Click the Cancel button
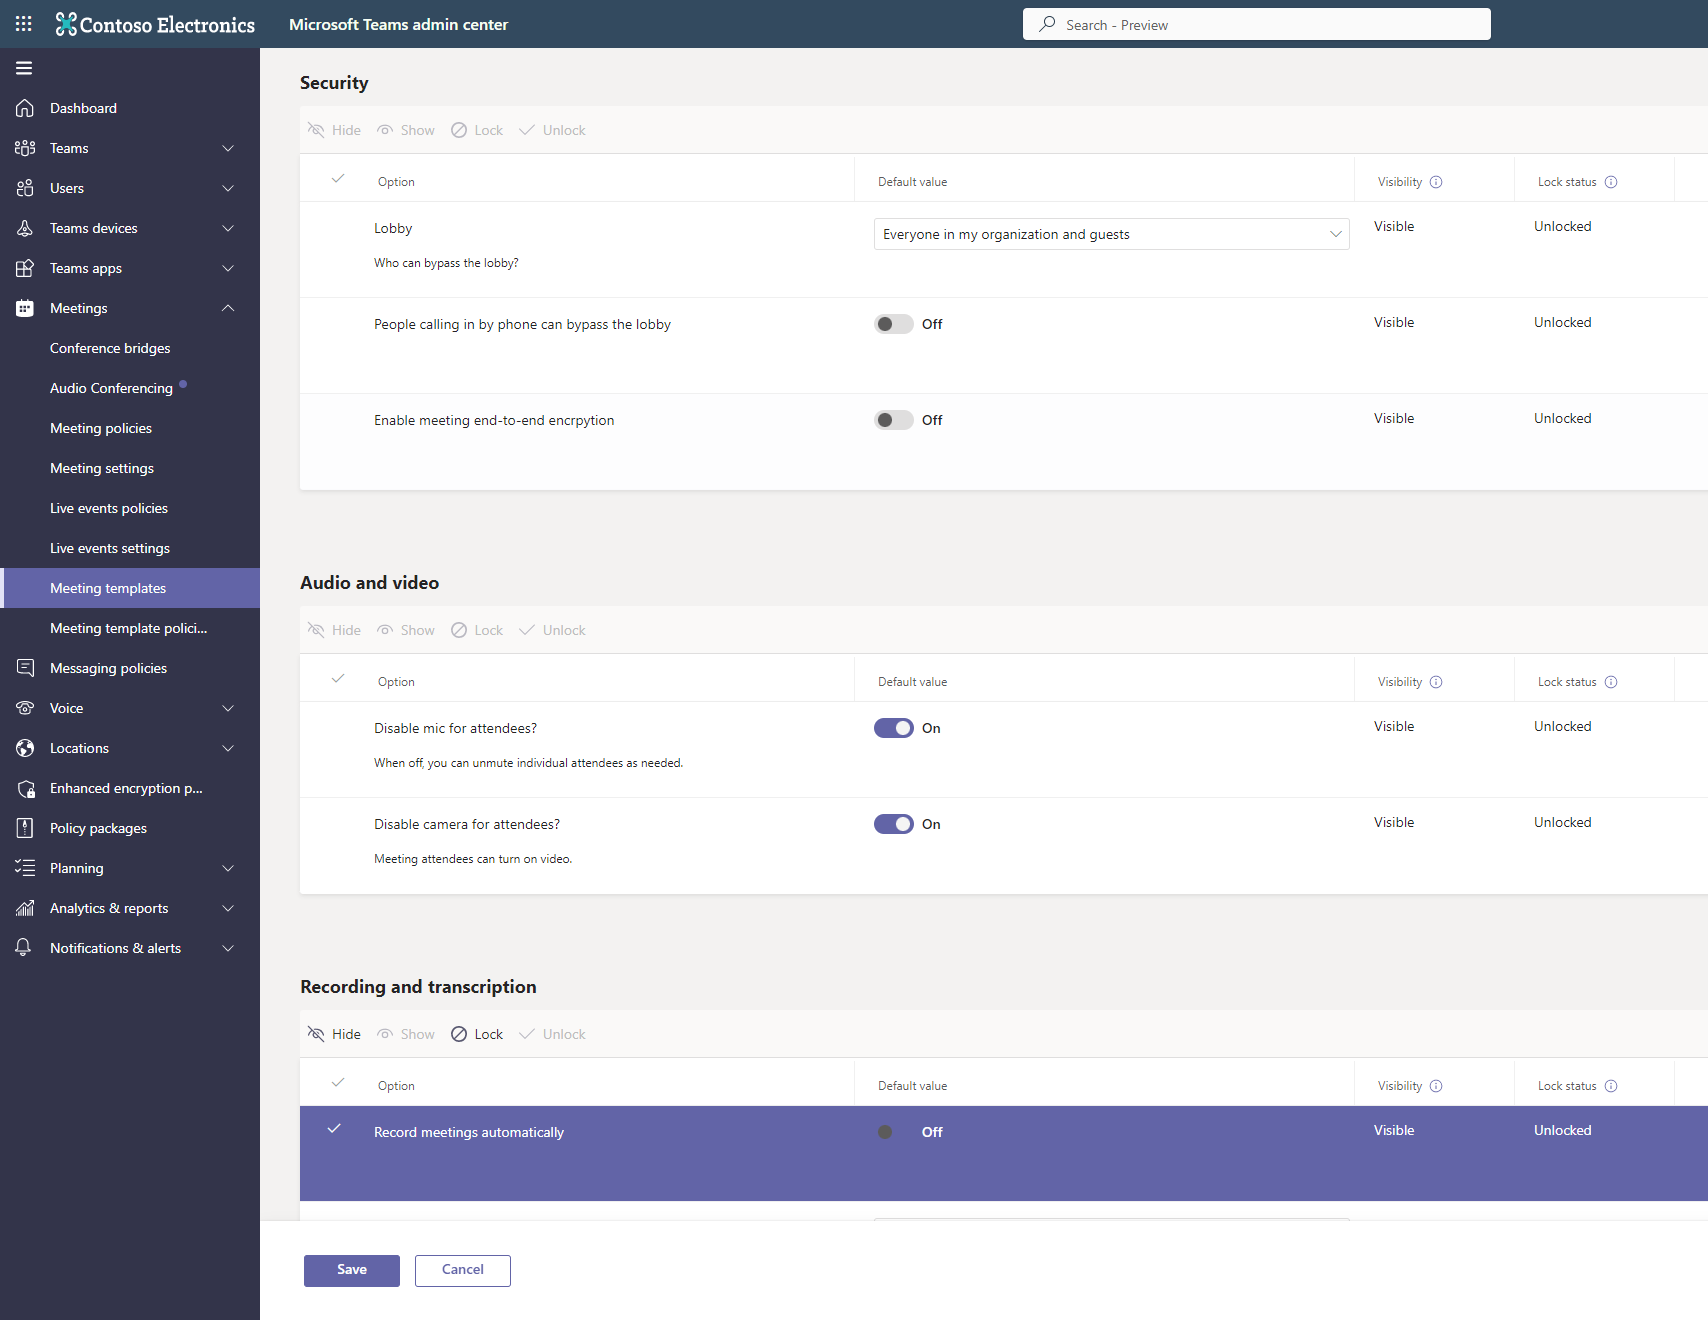Screen dimensions: 1708x1320 463,1271
